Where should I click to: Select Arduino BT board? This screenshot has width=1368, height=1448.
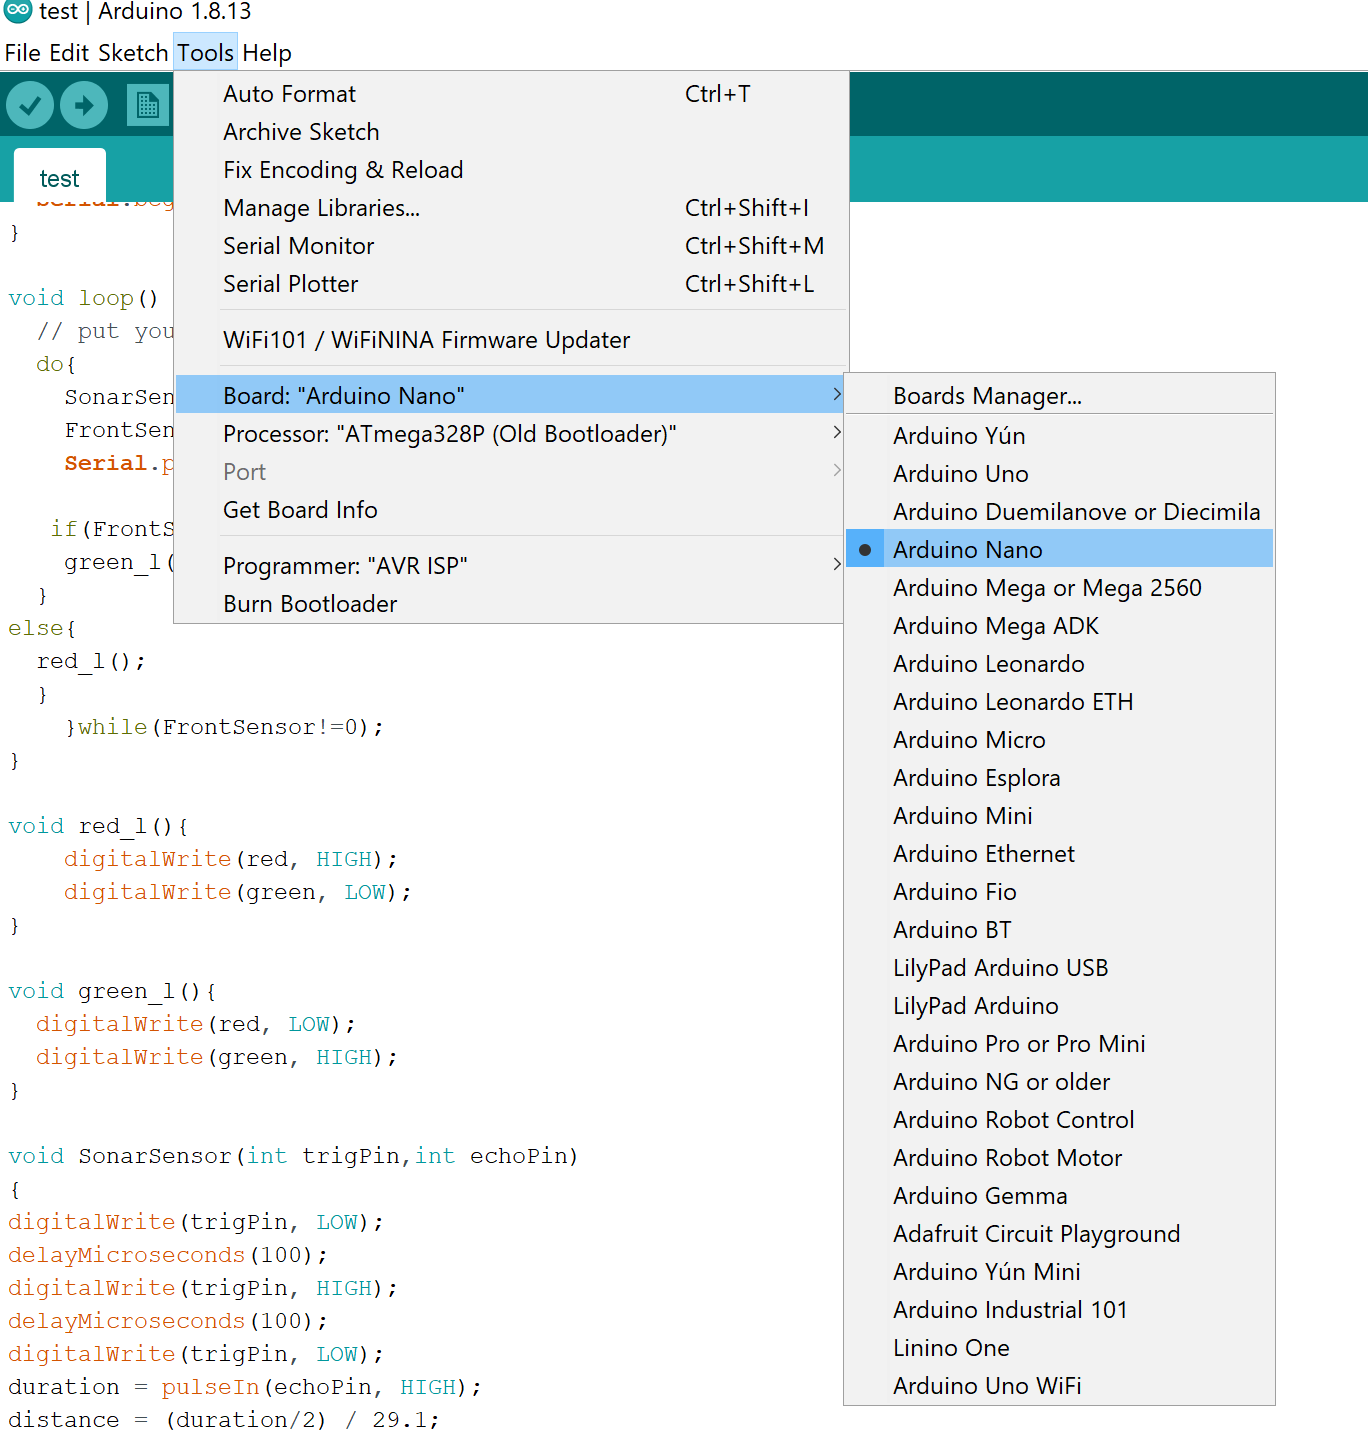point(1059,929)
